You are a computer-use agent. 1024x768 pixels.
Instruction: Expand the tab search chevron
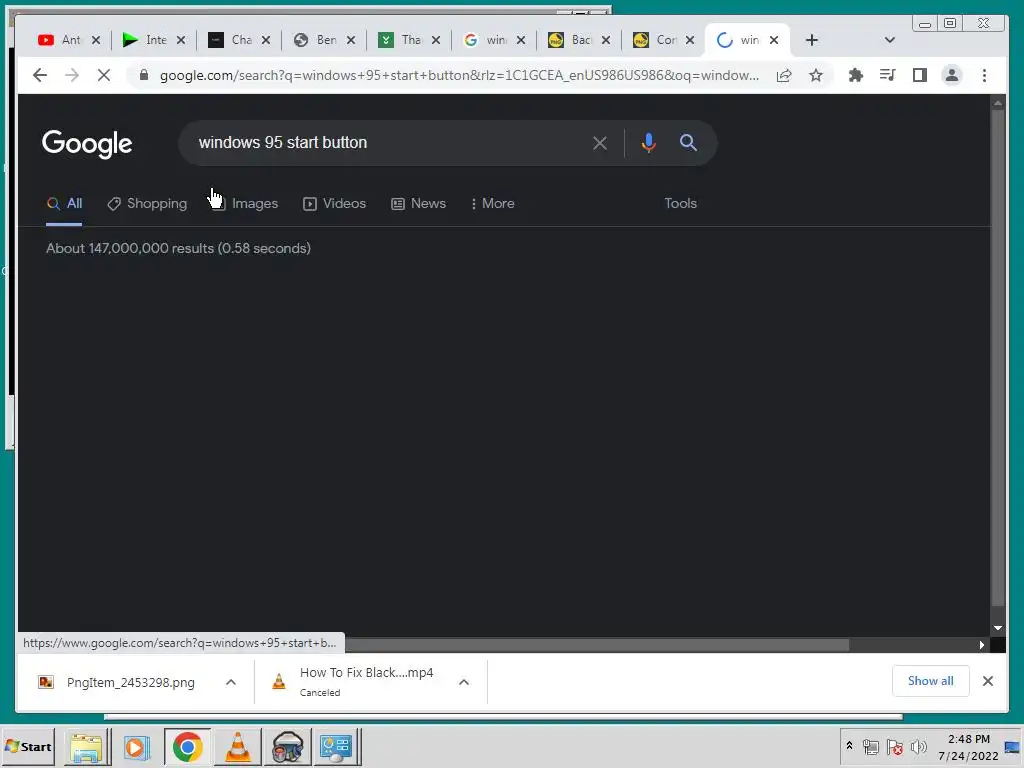(889, 40)
